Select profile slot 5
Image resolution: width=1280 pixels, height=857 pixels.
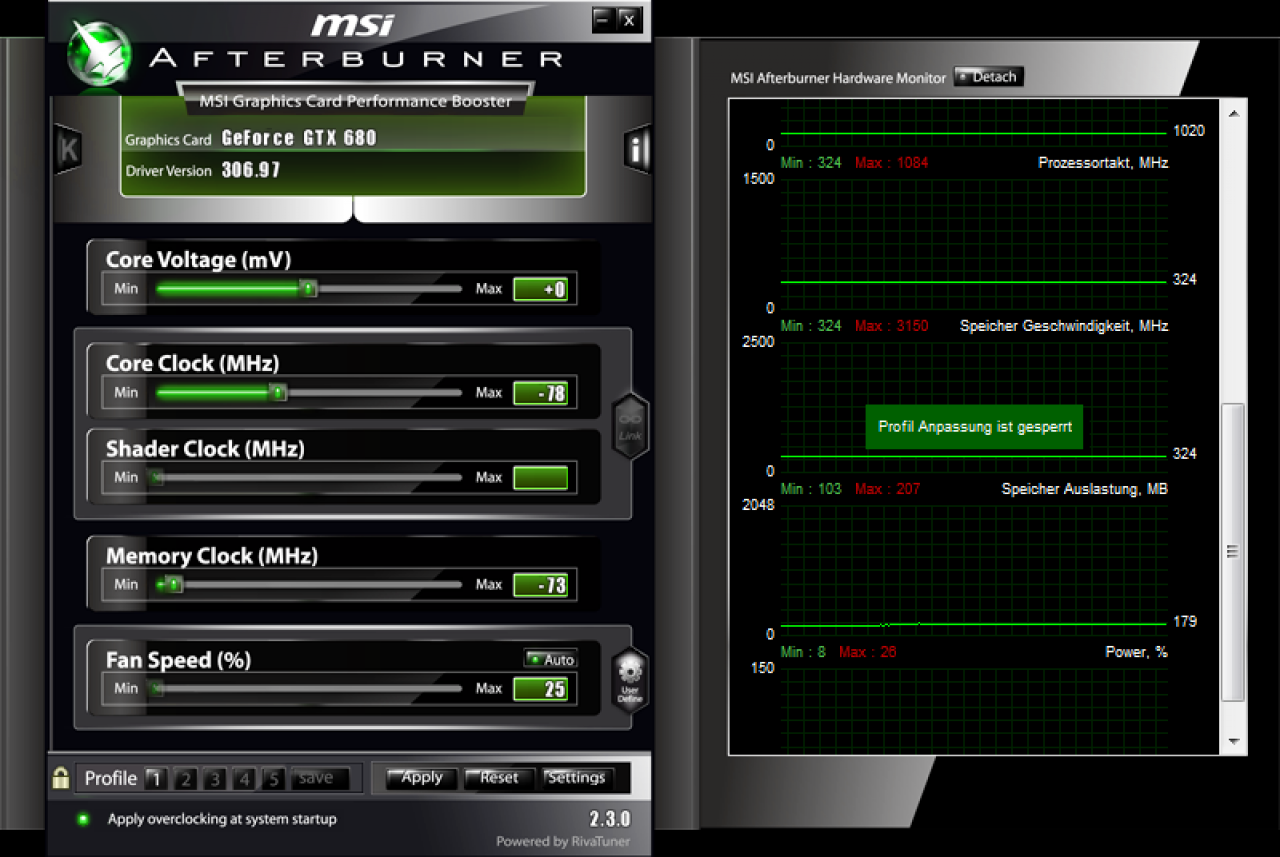tap(275, 778)
